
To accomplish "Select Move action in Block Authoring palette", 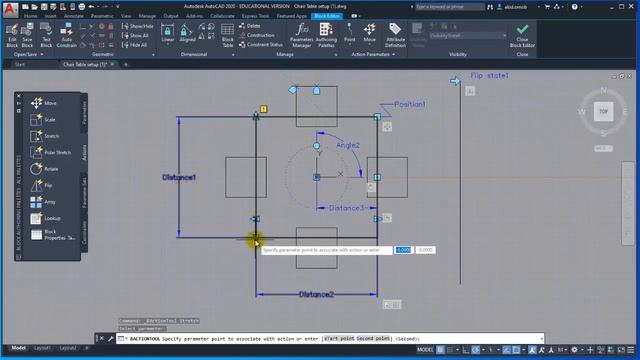I will pos(44,103).
